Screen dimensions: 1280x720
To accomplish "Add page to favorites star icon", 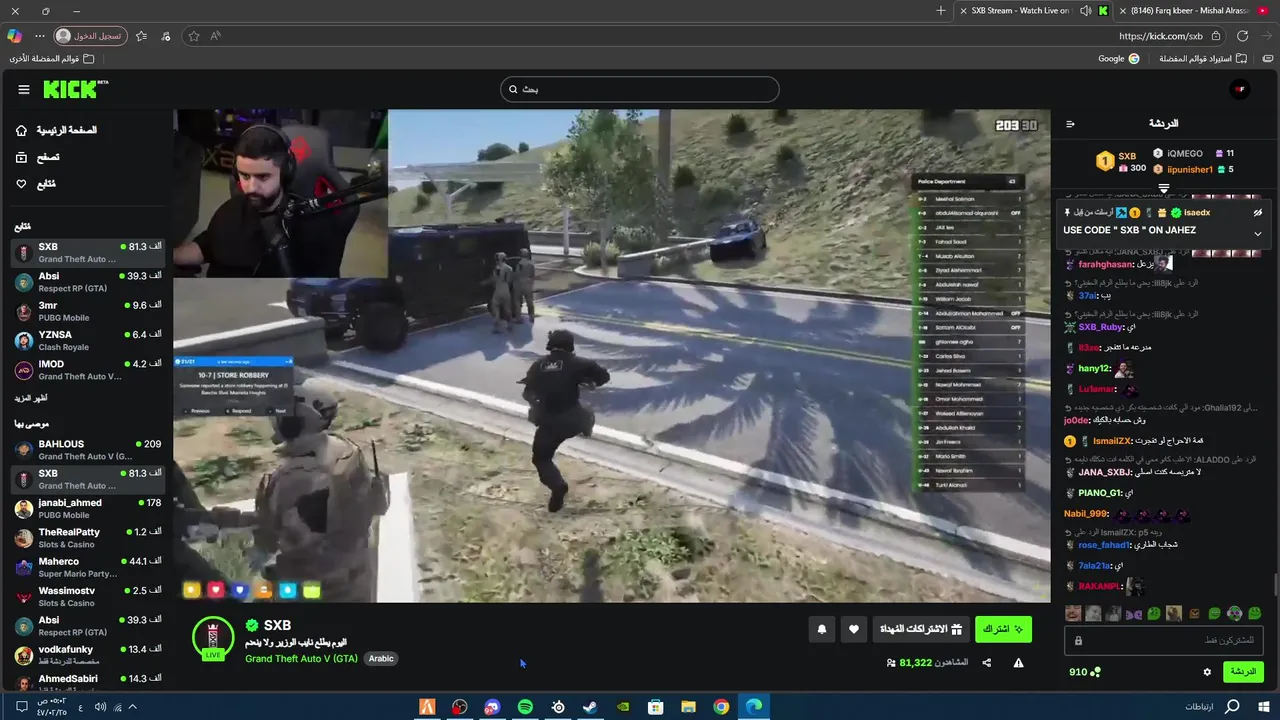I will click(193, 36).
